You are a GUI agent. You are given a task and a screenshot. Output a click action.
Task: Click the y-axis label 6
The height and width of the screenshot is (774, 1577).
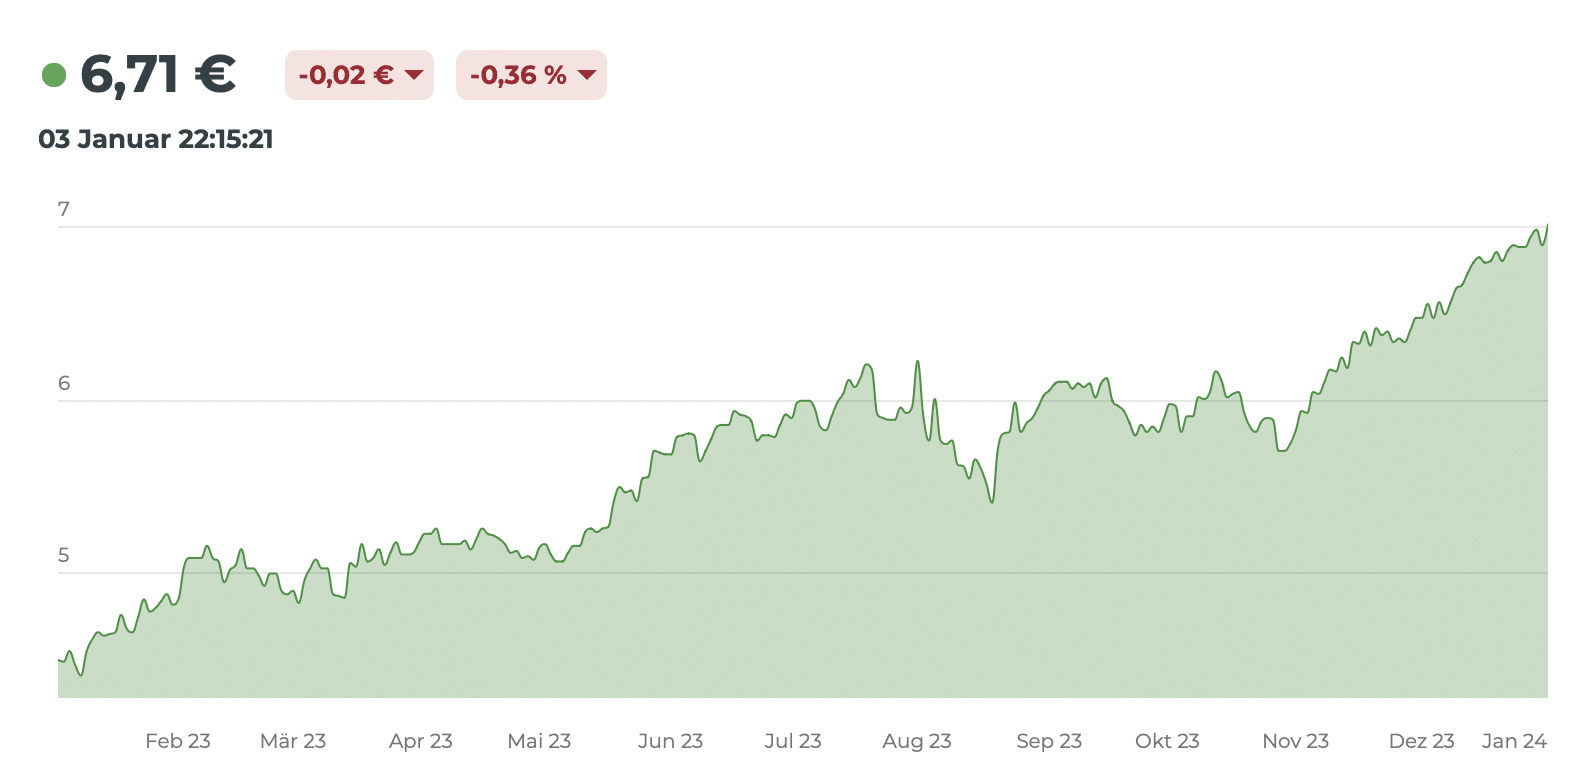pos(64,383)
